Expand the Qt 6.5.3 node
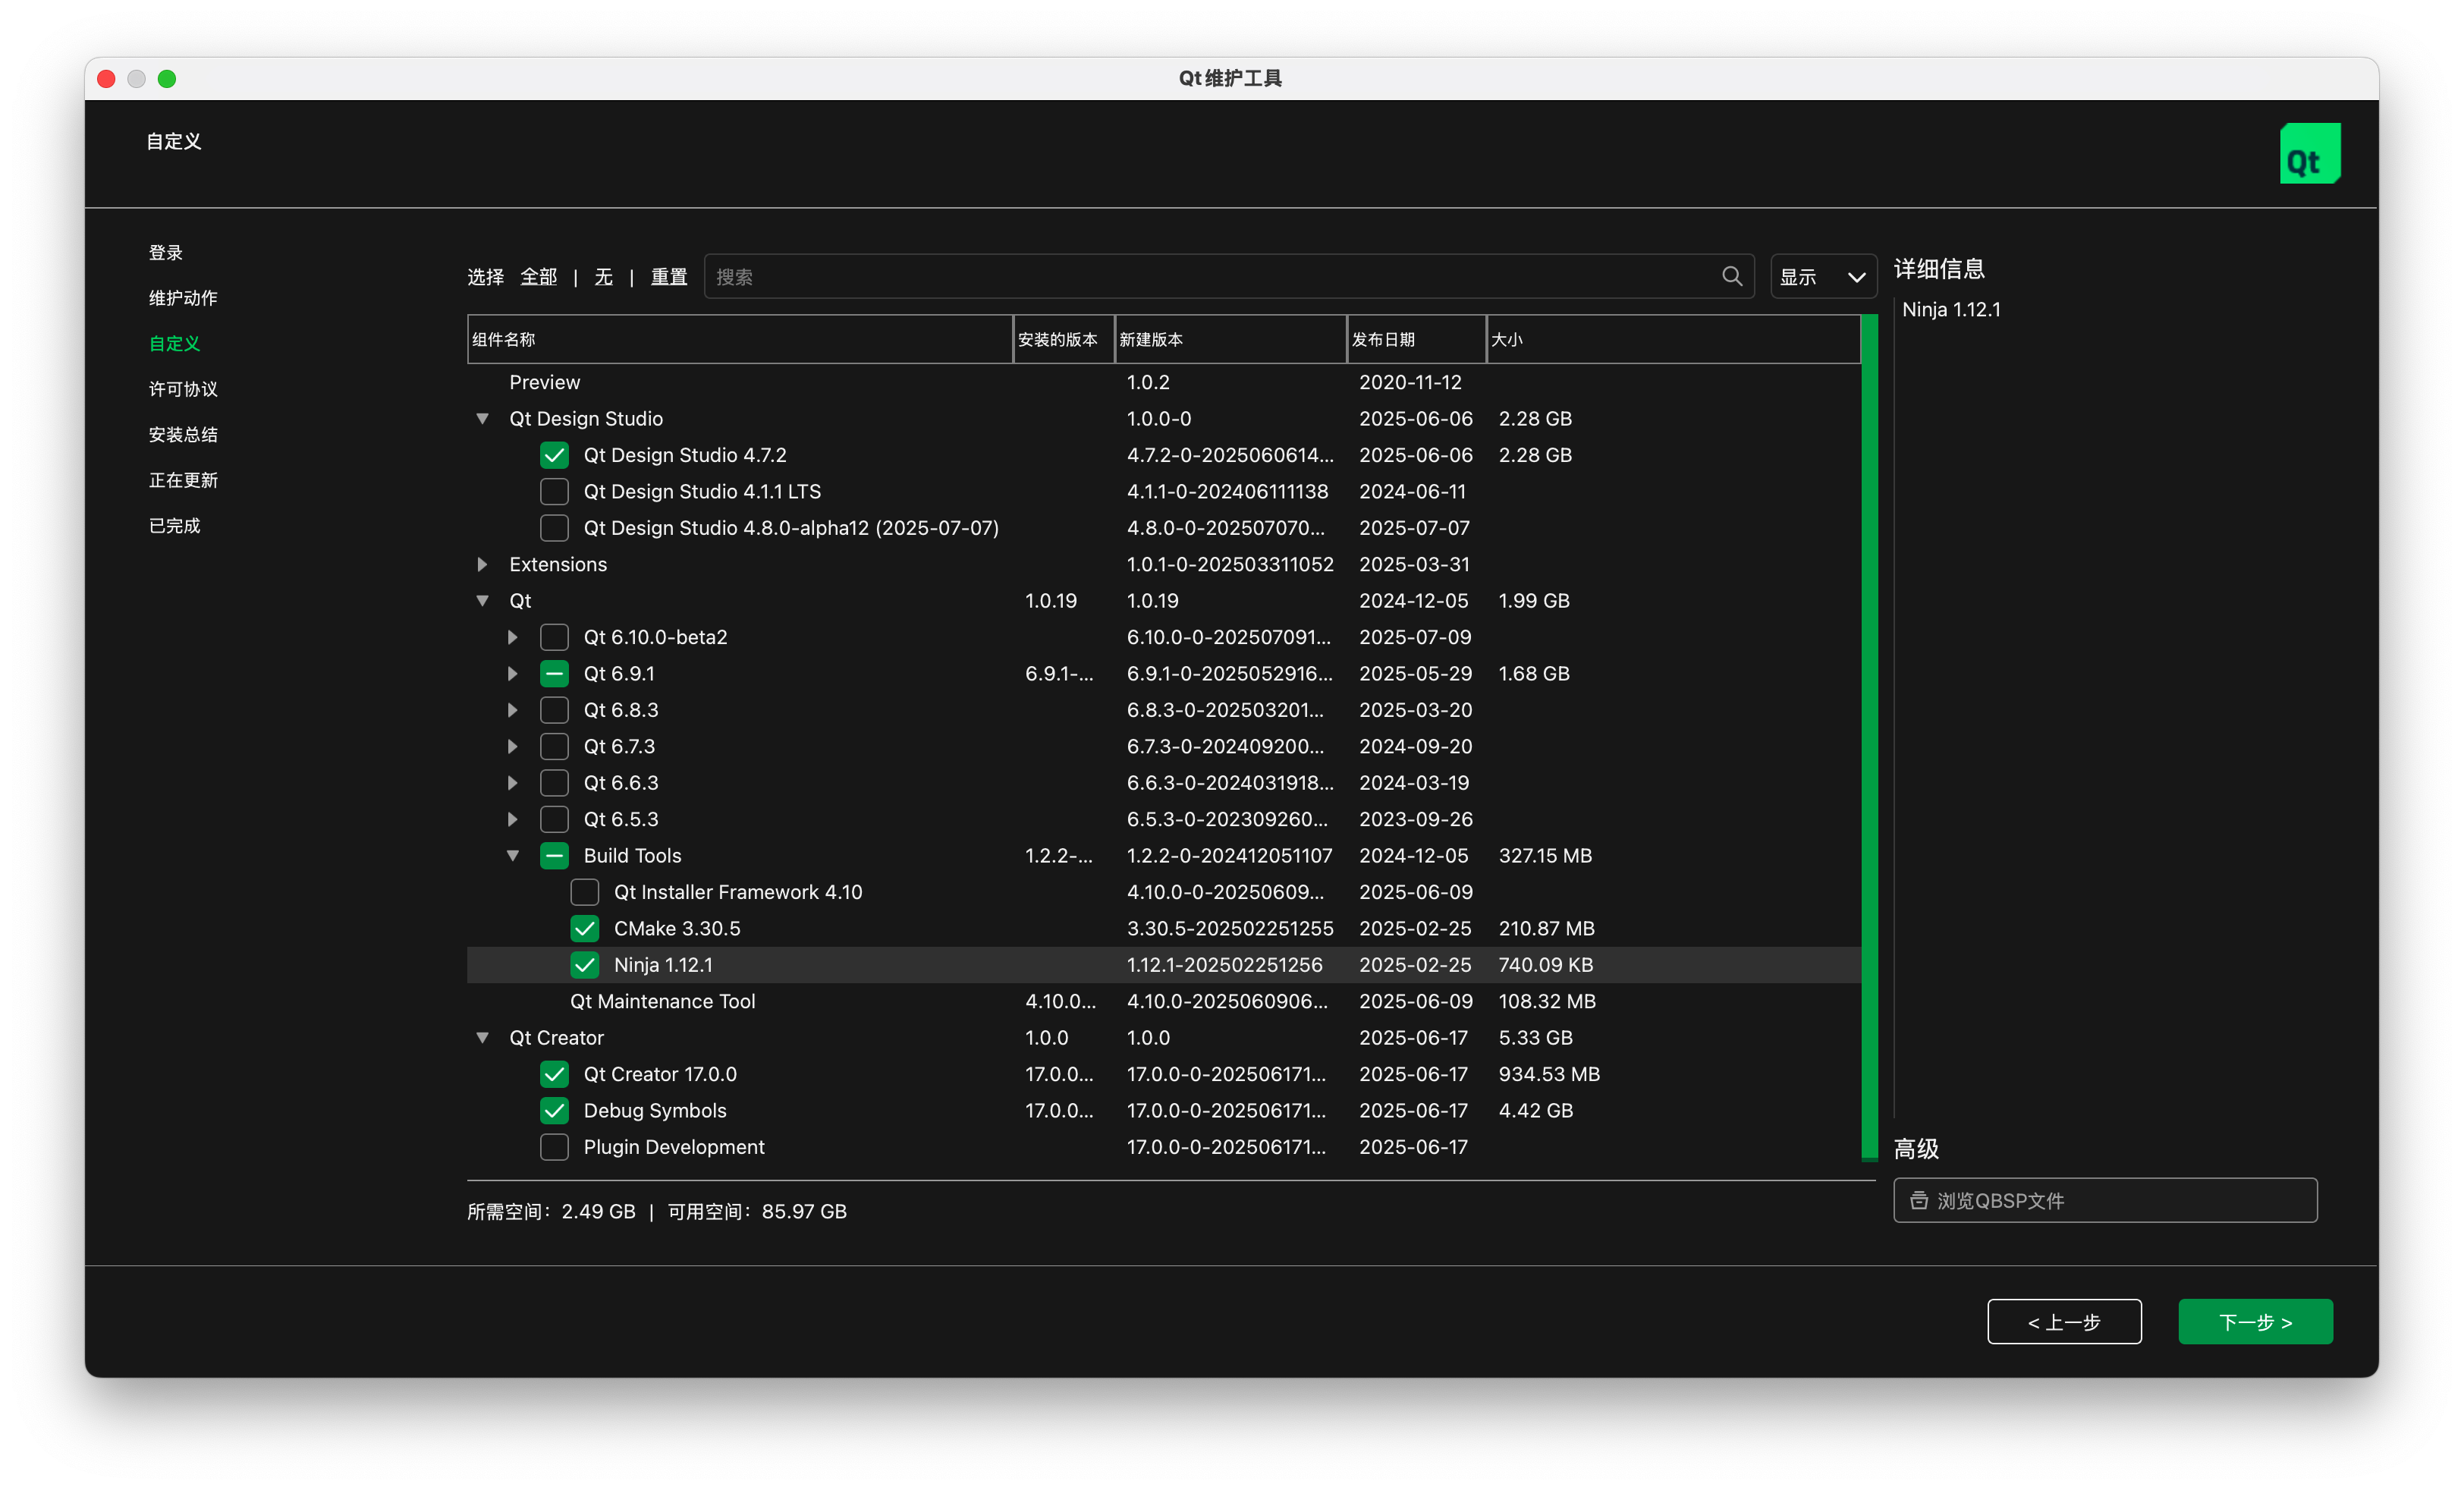Screen dimensions: 2464x1490 point(512,819)
